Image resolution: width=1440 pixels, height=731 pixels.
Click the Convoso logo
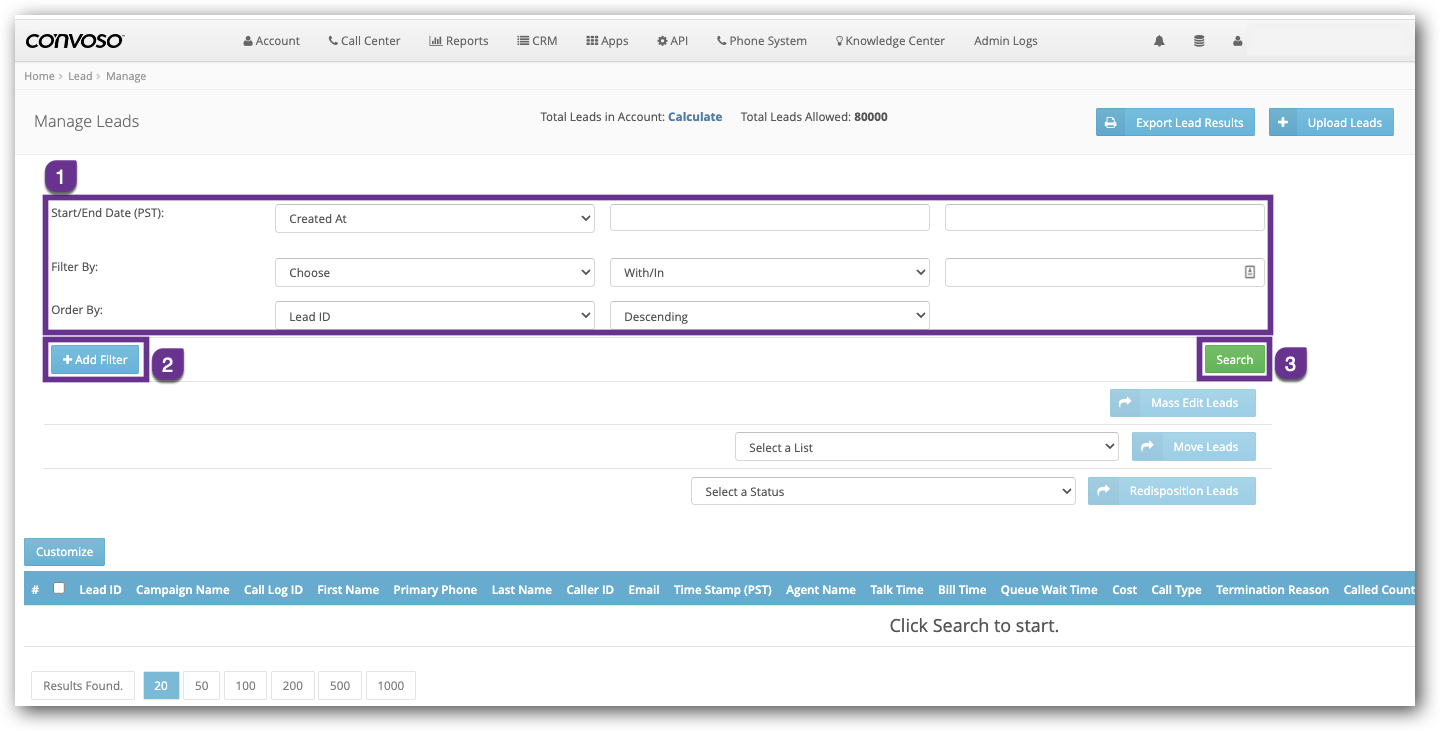(x=75, y=41)
